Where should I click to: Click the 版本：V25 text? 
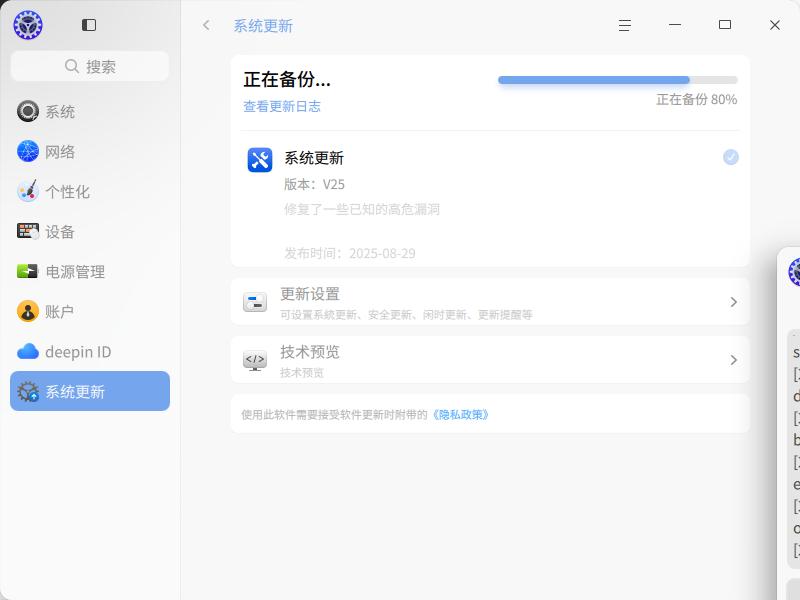(x=314, y=184)
